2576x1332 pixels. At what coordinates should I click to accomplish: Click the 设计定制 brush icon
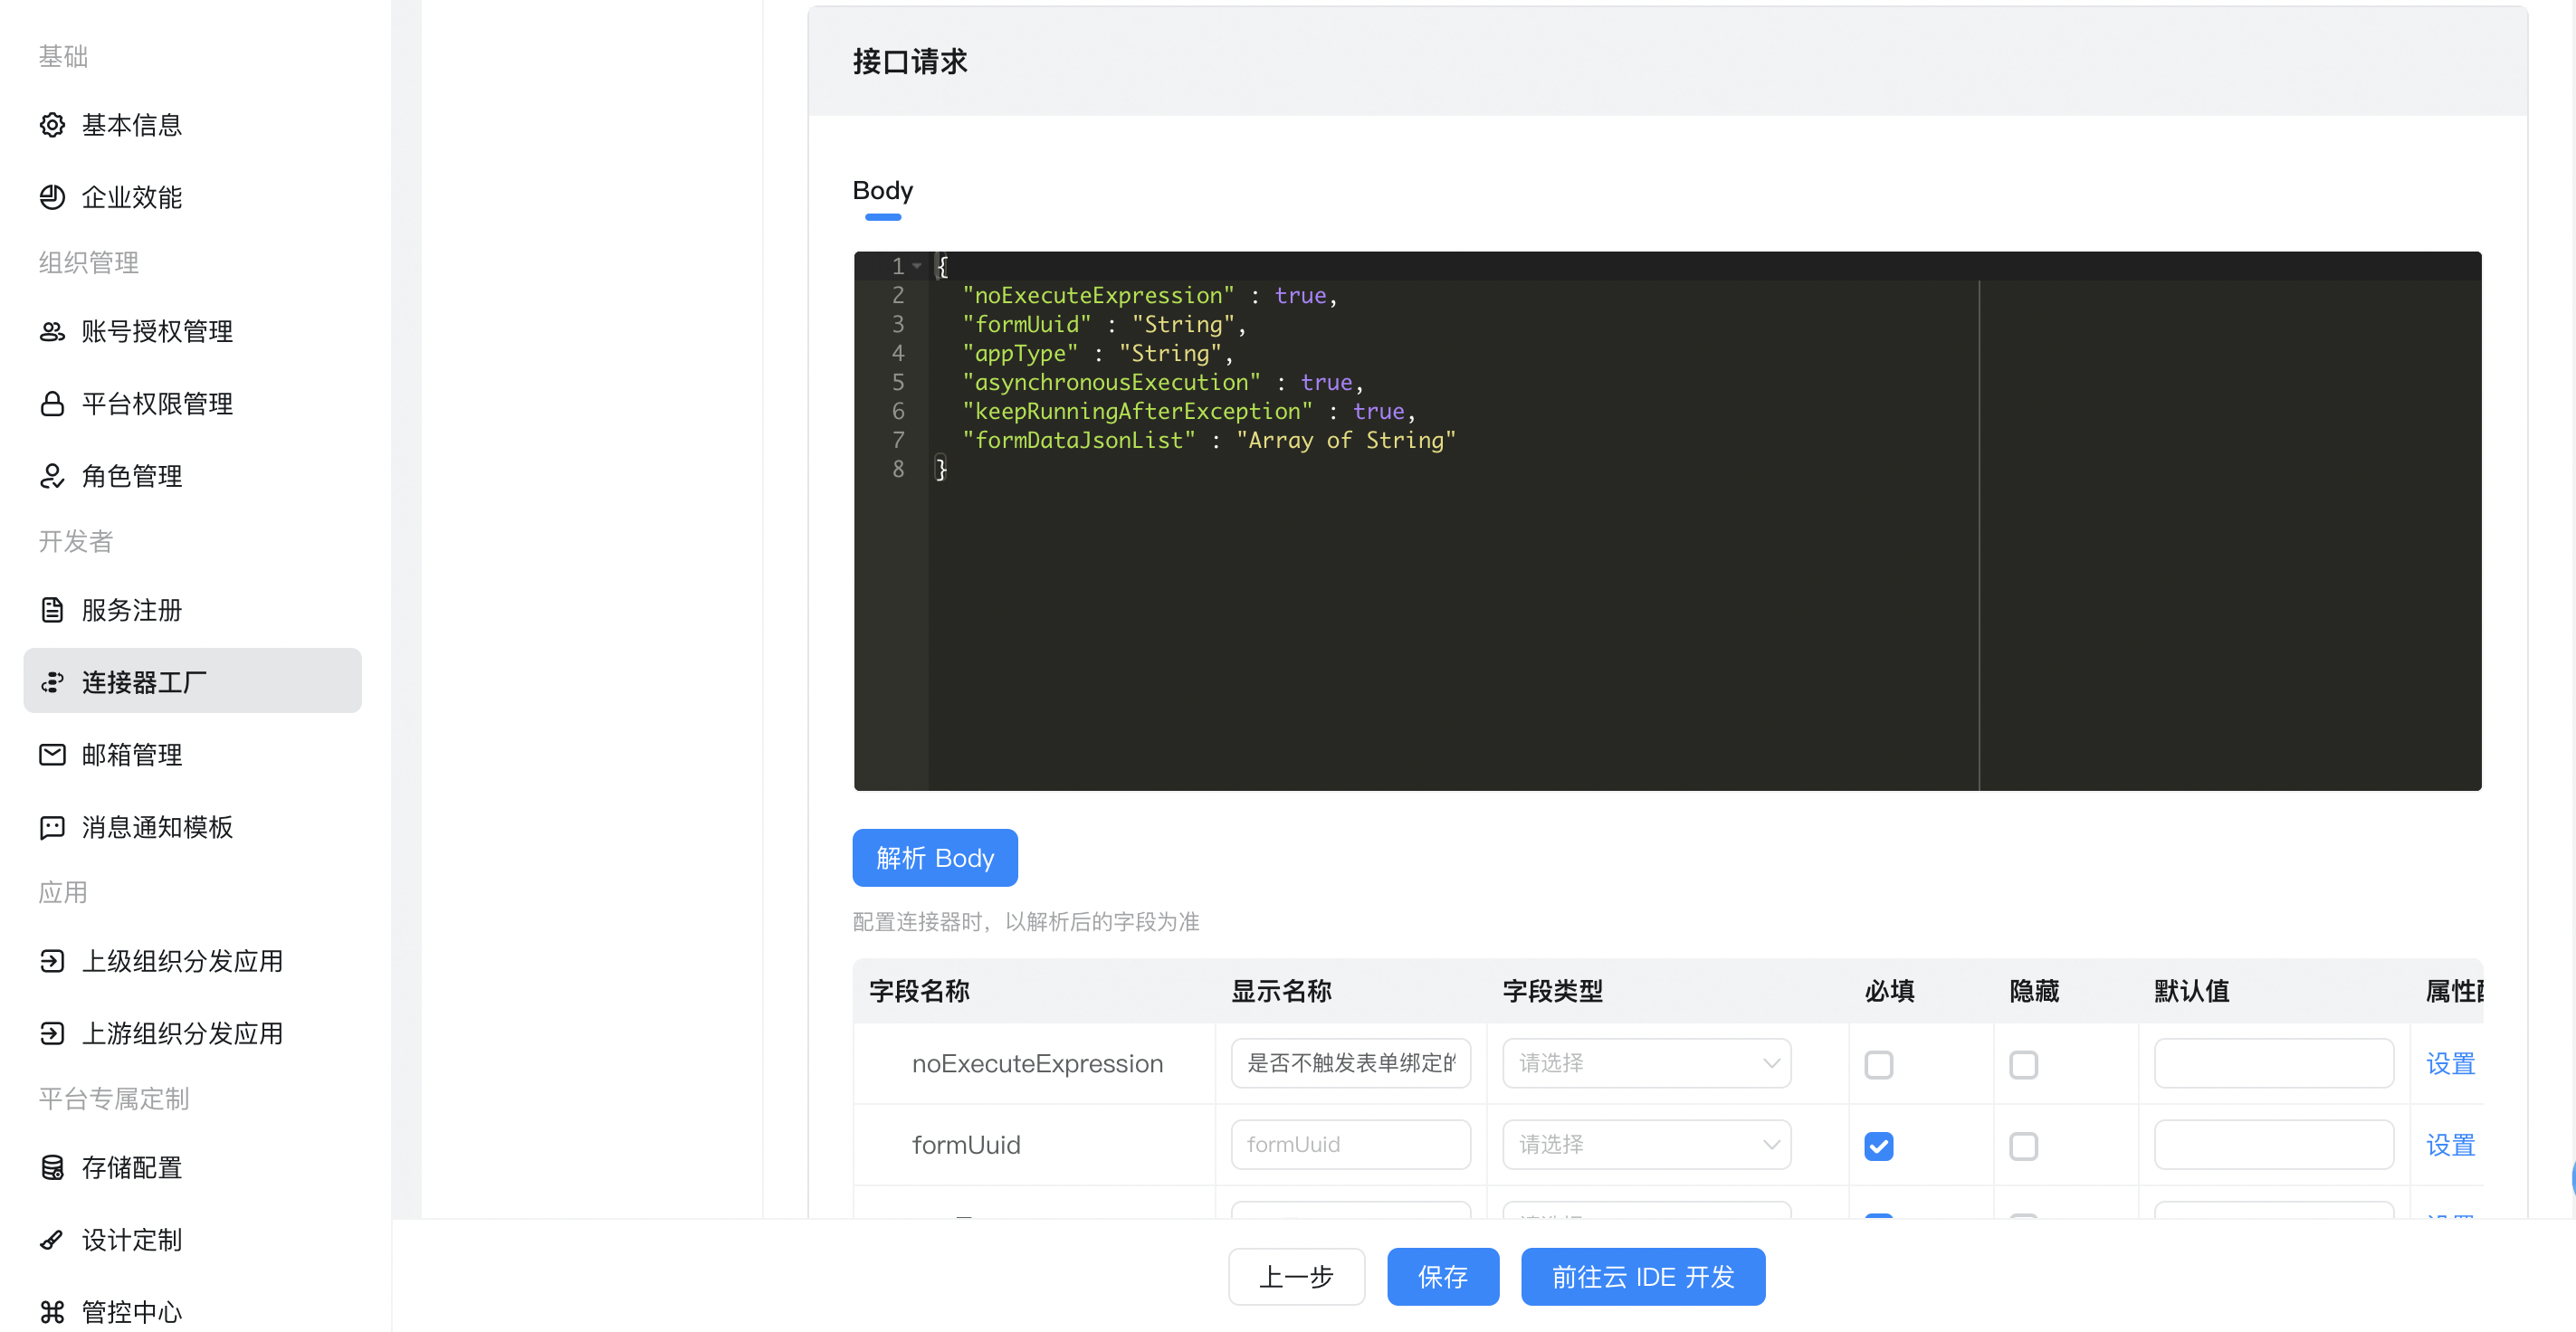[52, 1240]
